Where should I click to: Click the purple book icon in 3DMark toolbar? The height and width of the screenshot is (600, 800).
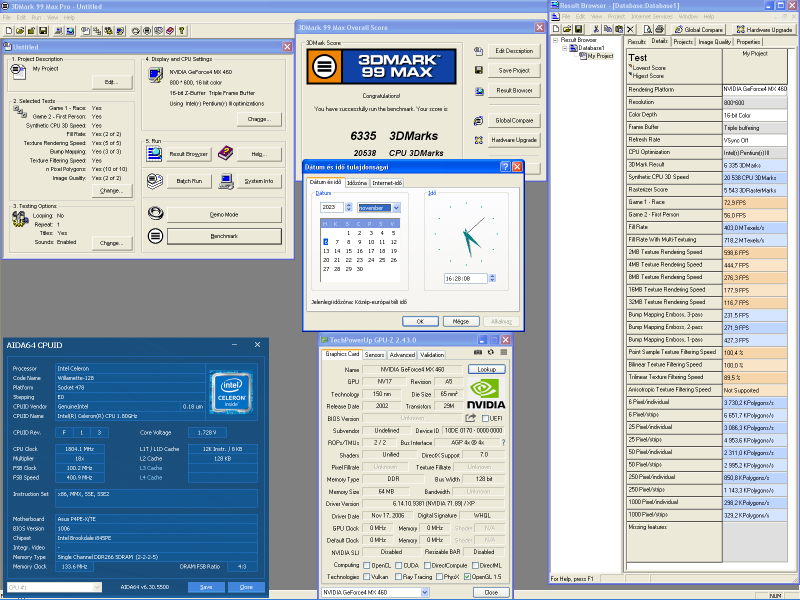click(170, 31)
